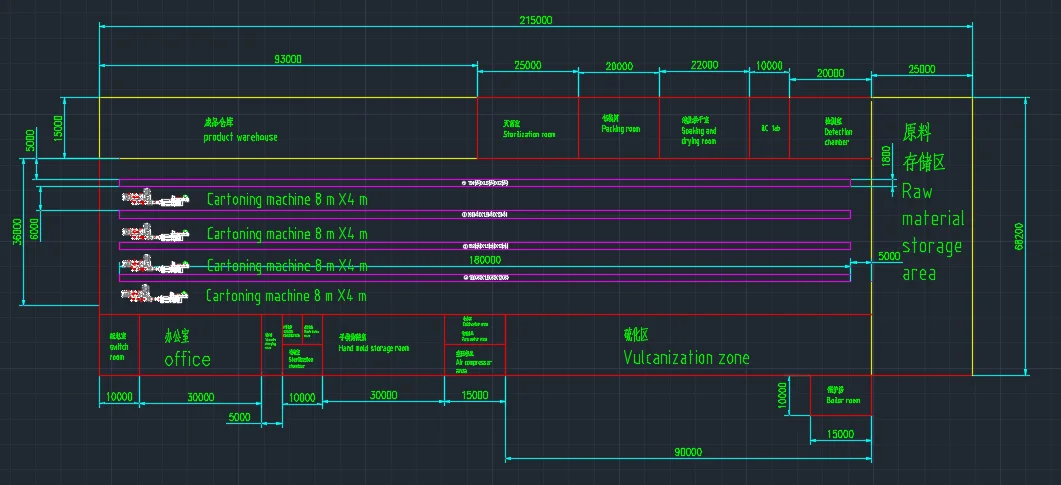Click the 'Packing room' label

(x=620, y=129)
